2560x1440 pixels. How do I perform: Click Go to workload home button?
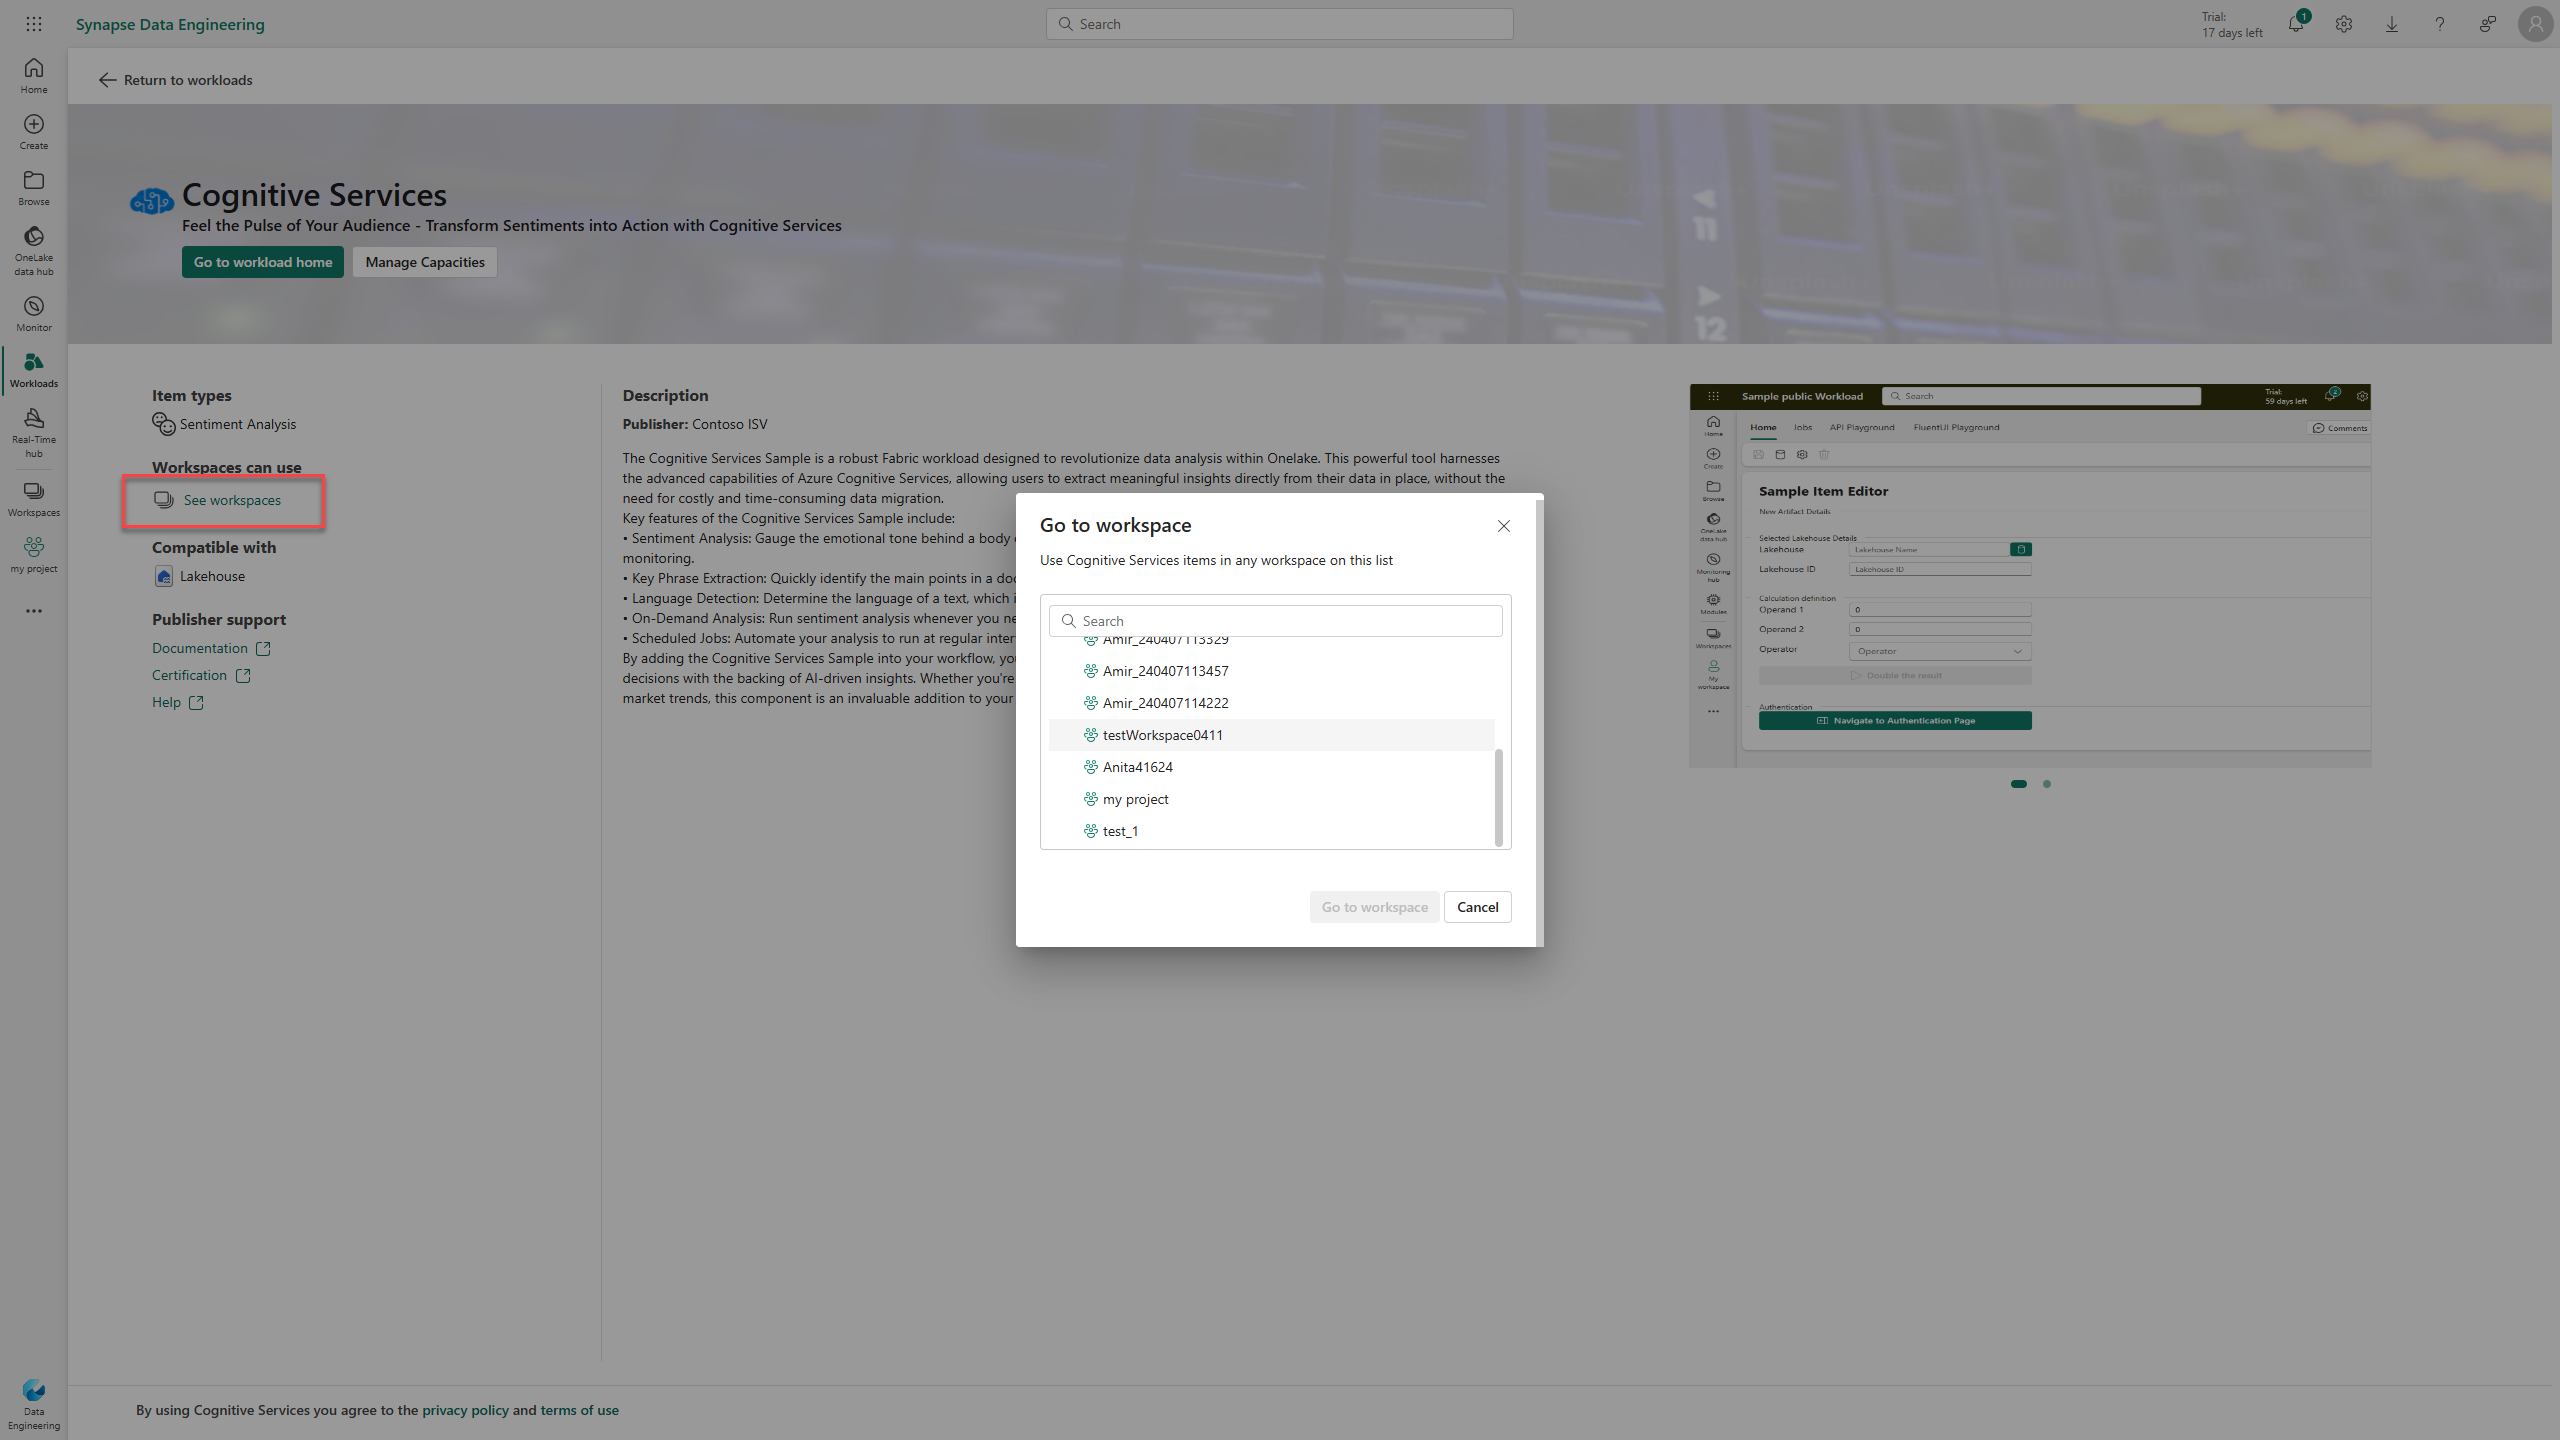coord(262,262)
